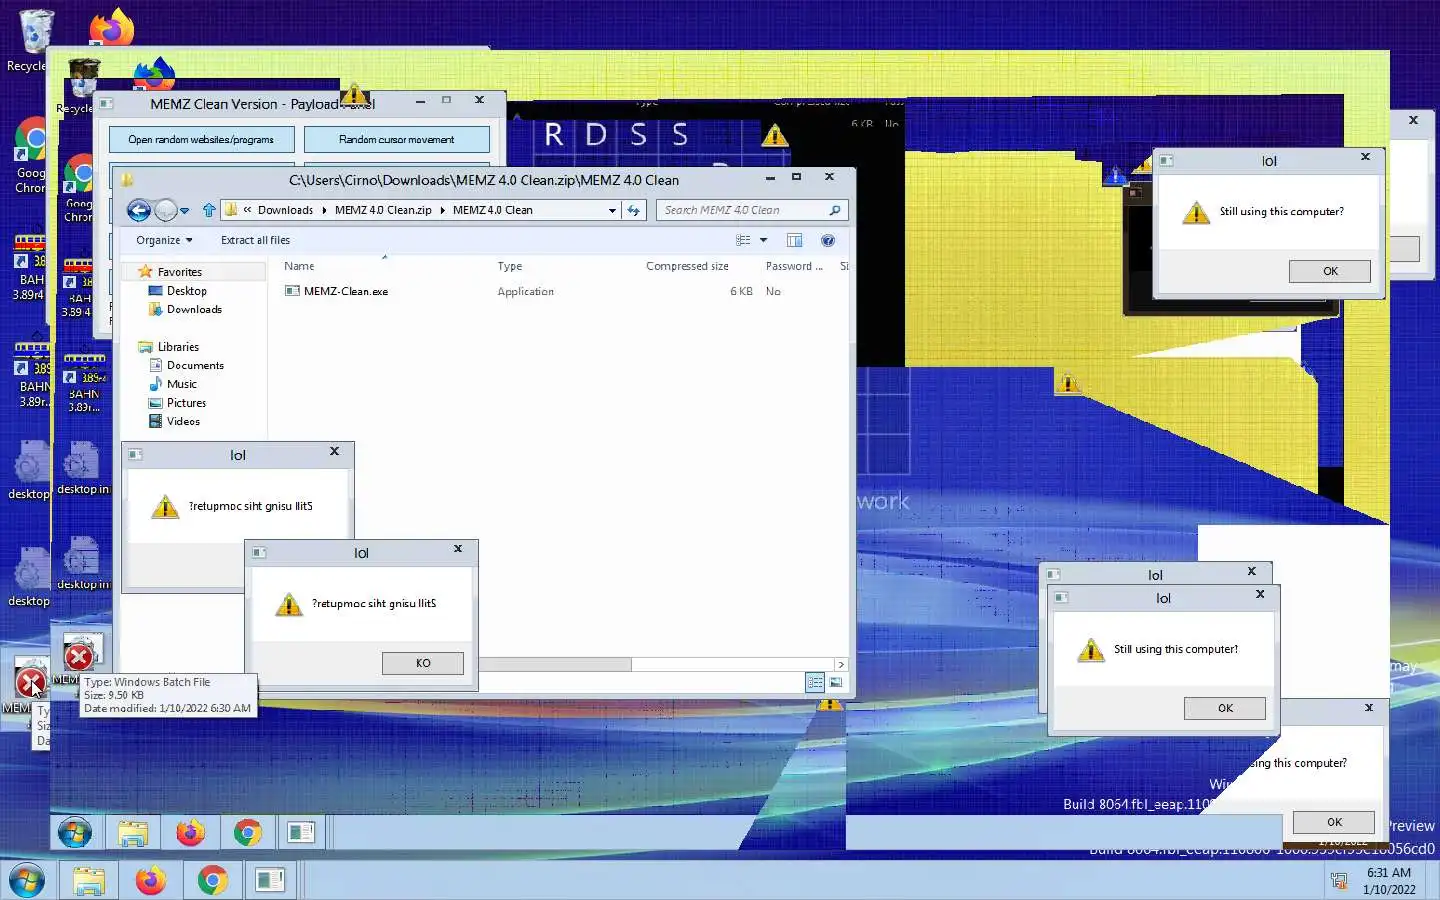
Task: Switch to large icons view at Explorer bottom
Action: click(x=836, y=682)
